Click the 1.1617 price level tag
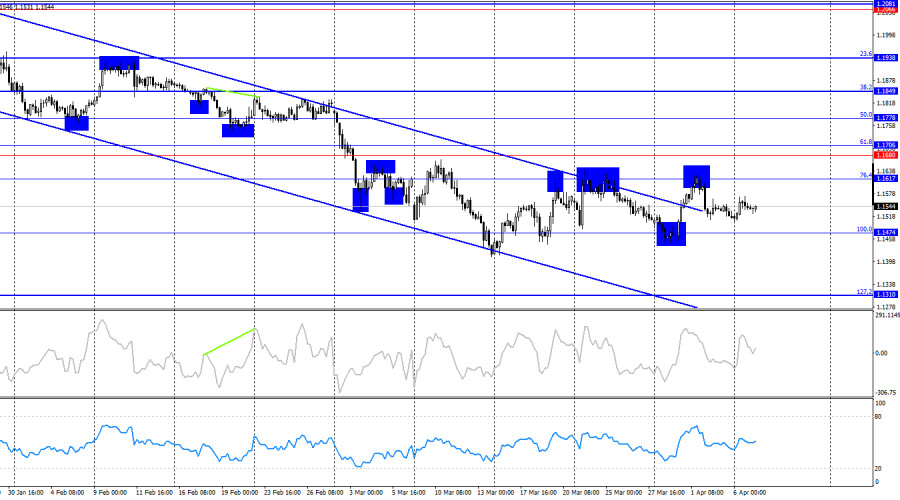900x500 pixels. click(886, 179)
